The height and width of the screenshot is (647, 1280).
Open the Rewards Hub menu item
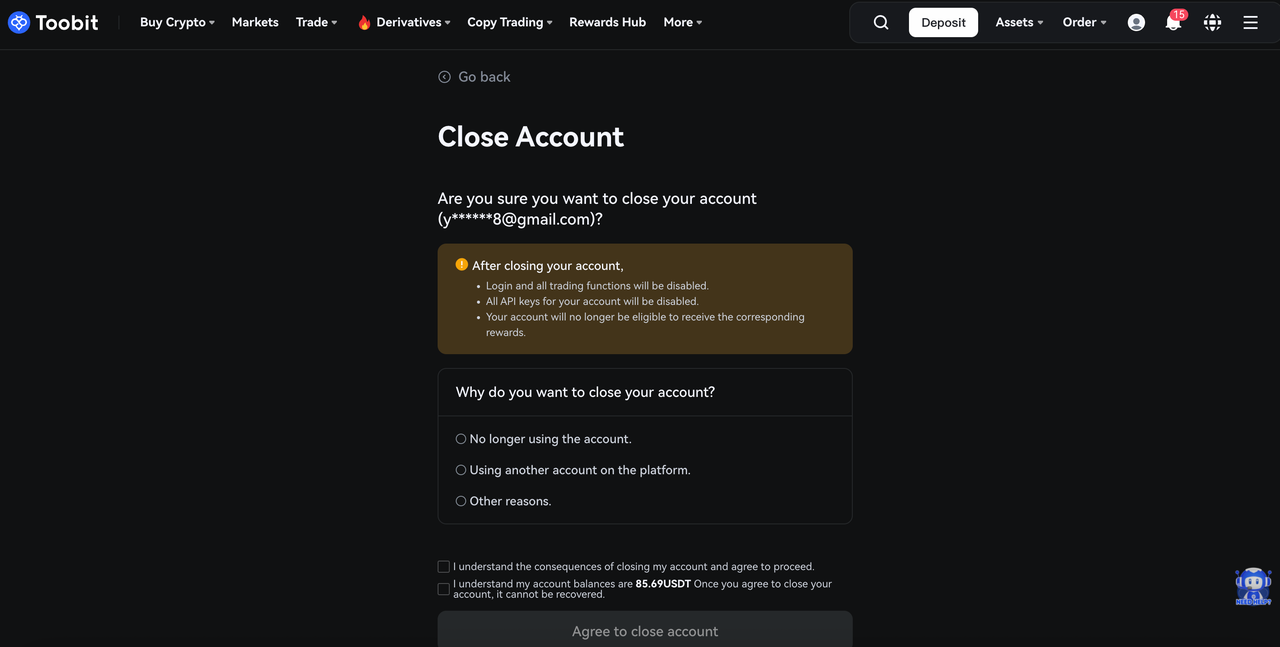607,22
